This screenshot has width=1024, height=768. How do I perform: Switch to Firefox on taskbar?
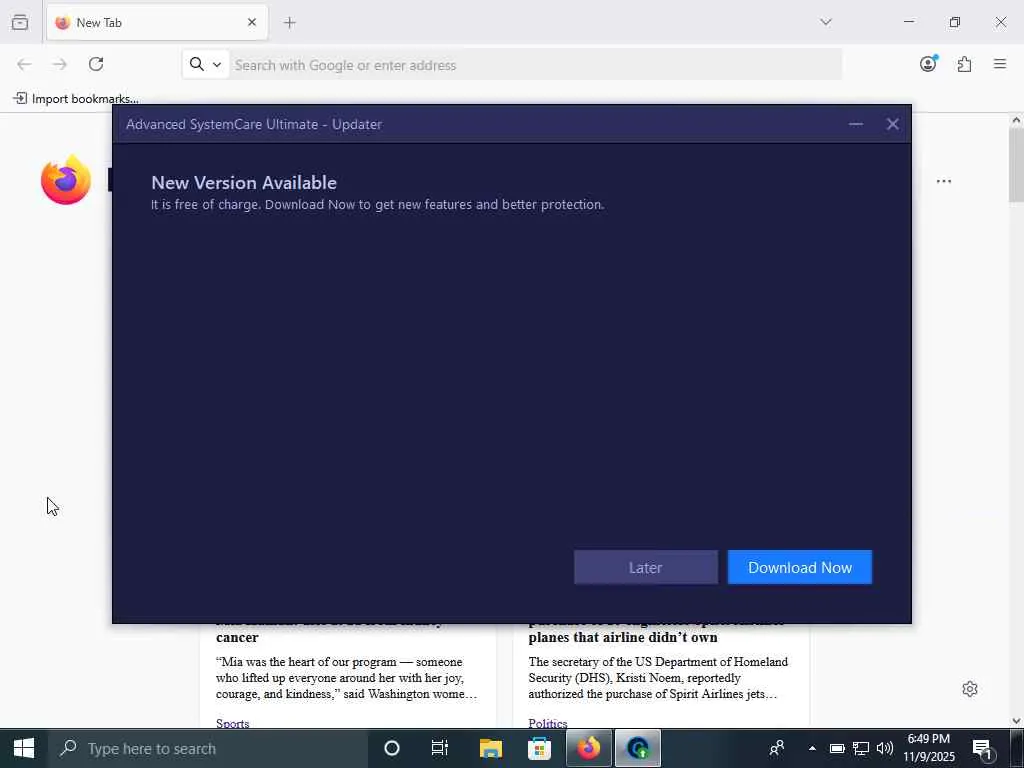pyautogui.click(x=588, y=748)
